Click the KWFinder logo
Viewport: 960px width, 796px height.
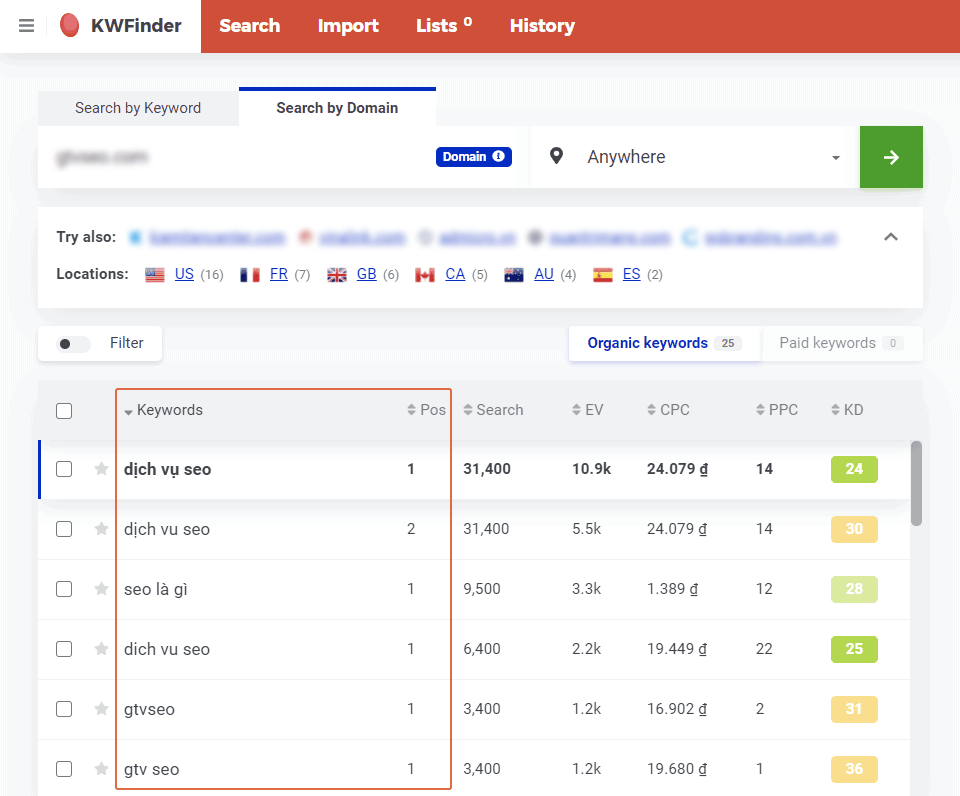coord(121,26)
